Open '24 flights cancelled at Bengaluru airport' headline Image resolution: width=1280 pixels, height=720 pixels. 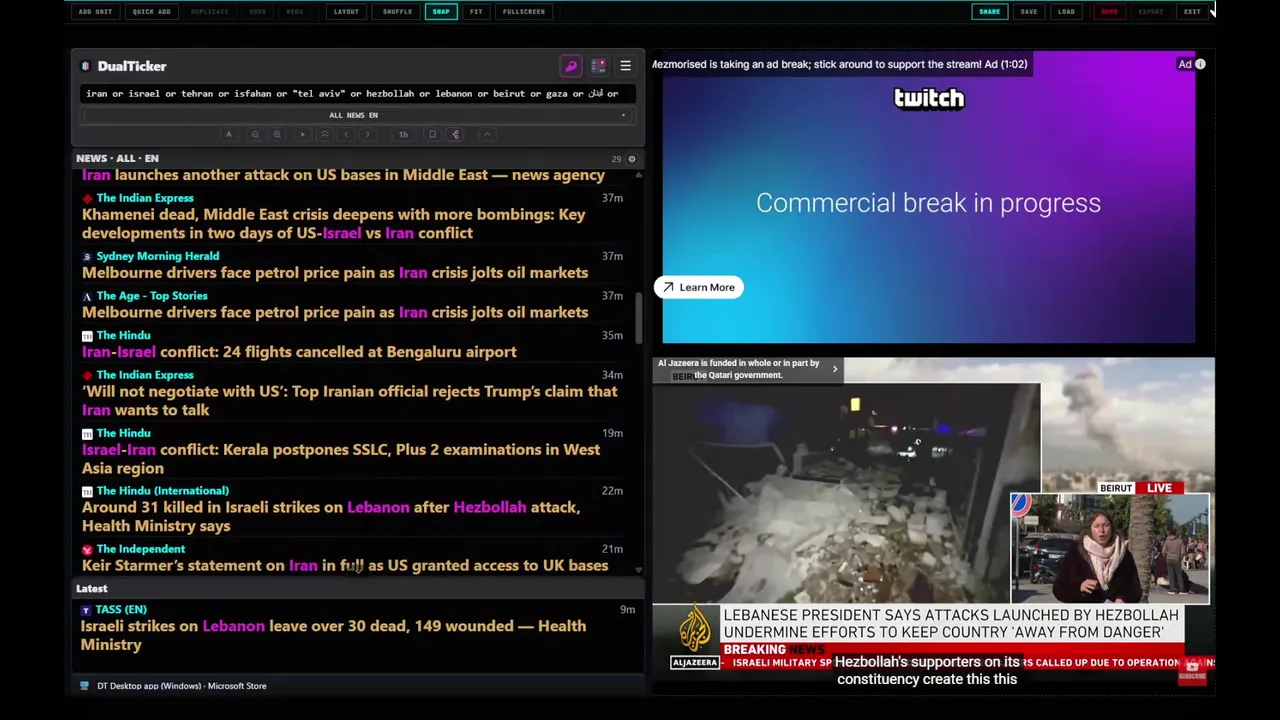coord(299,352)
